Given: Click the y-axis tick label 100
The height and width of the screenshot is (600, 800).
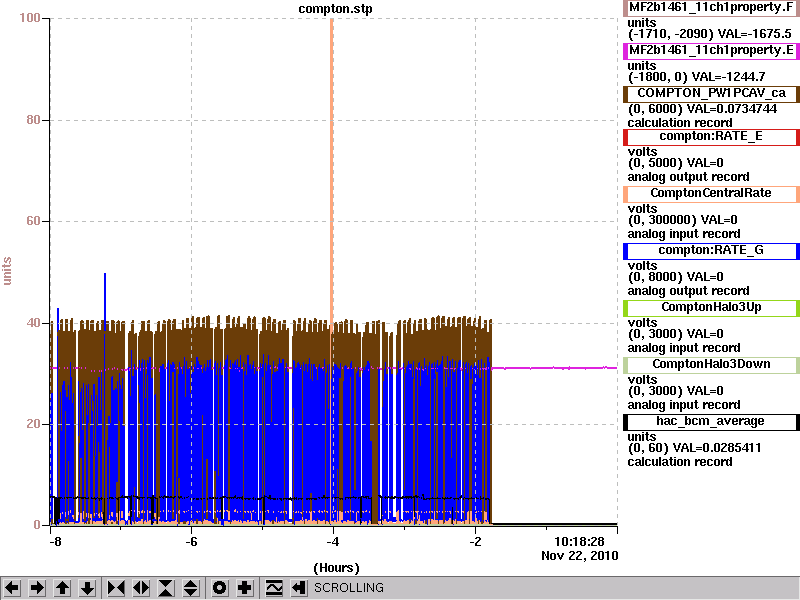Looking at the screenshot, I should [x=30, y=18].
